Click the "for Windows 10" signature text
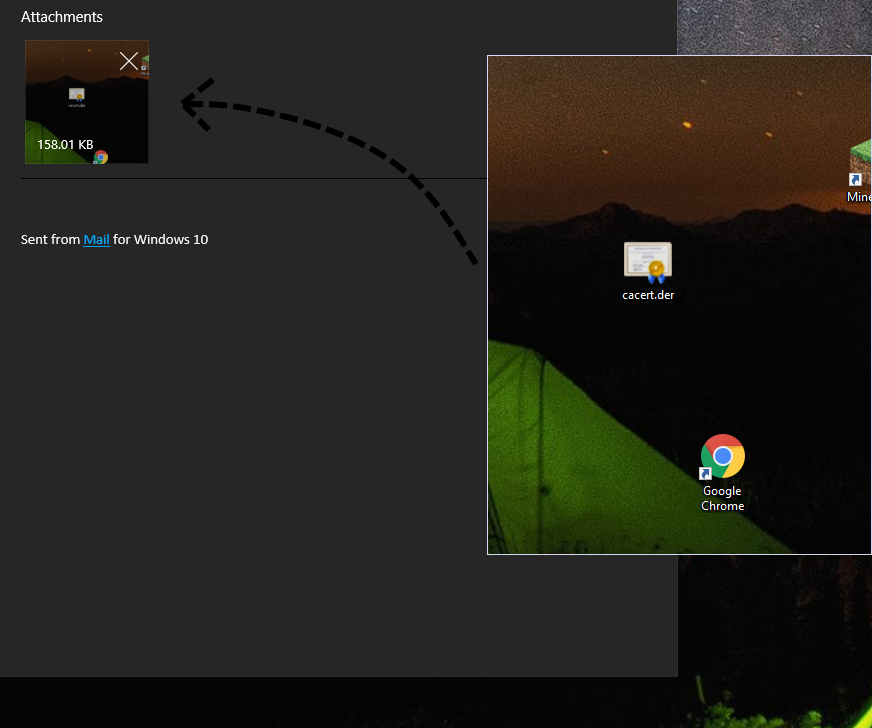The height and width of the screenshot is (728, 872). tap(160, 239)
